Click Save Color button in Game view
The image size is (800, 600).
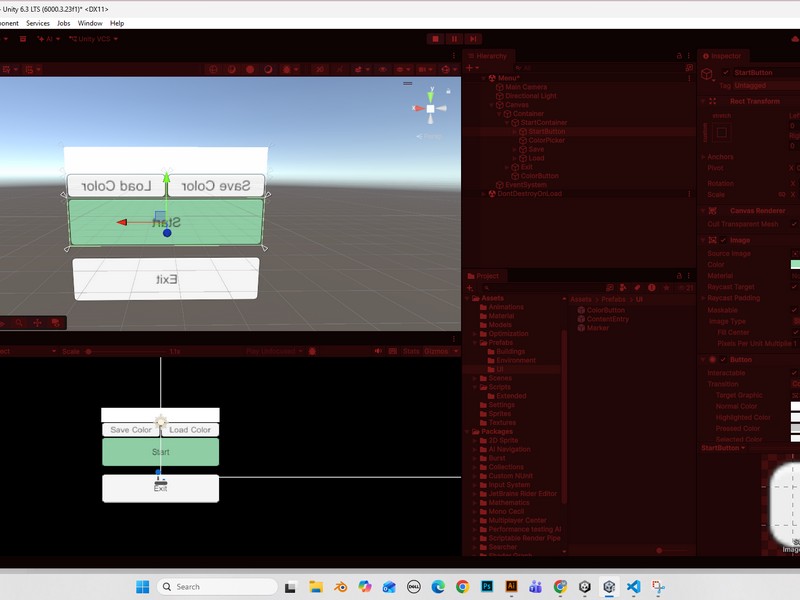(131, 430)
